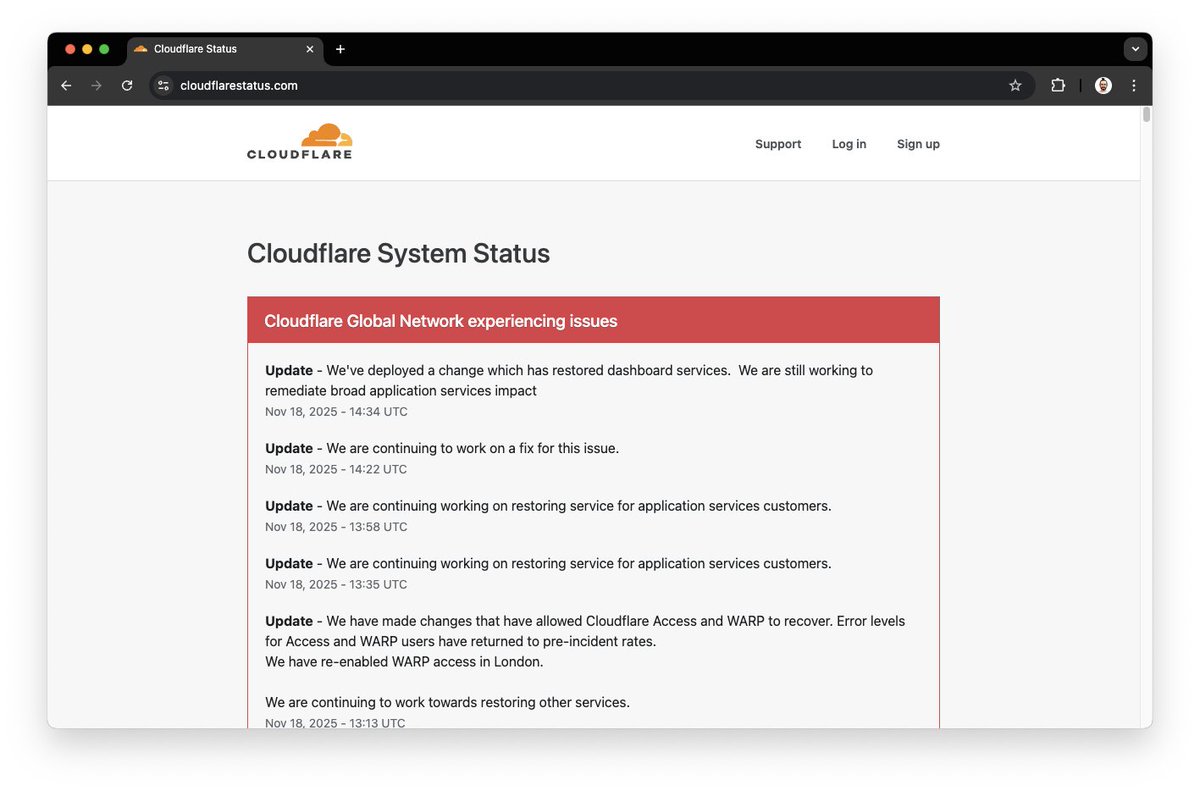Click the Cloudflare System Status heading
Viewport: 1200px width, 791px height.
pos(398,253)
